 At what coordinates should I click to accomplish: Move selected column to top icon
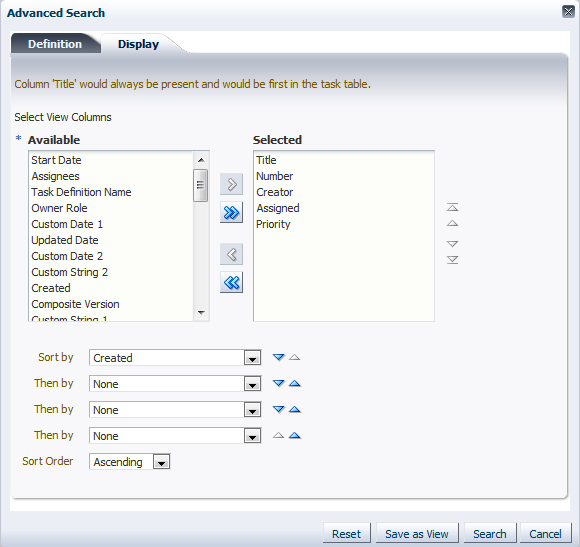(452, 207)
